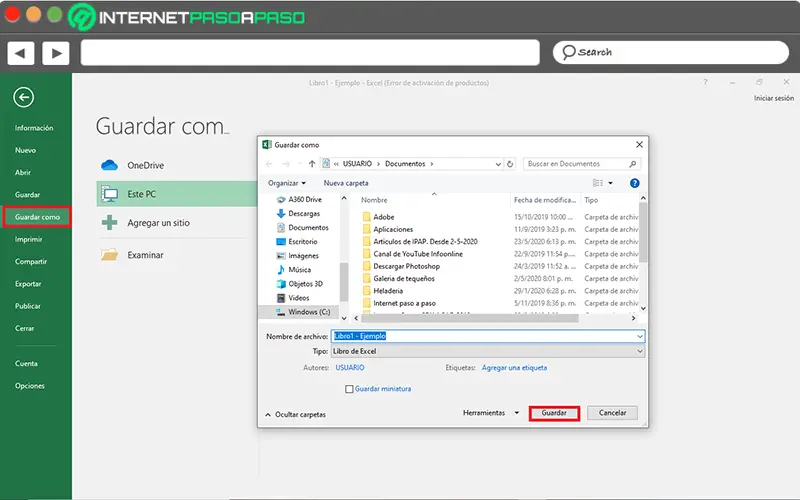
Task: Expand the address bar path dropdown
Action: (498, 164)
